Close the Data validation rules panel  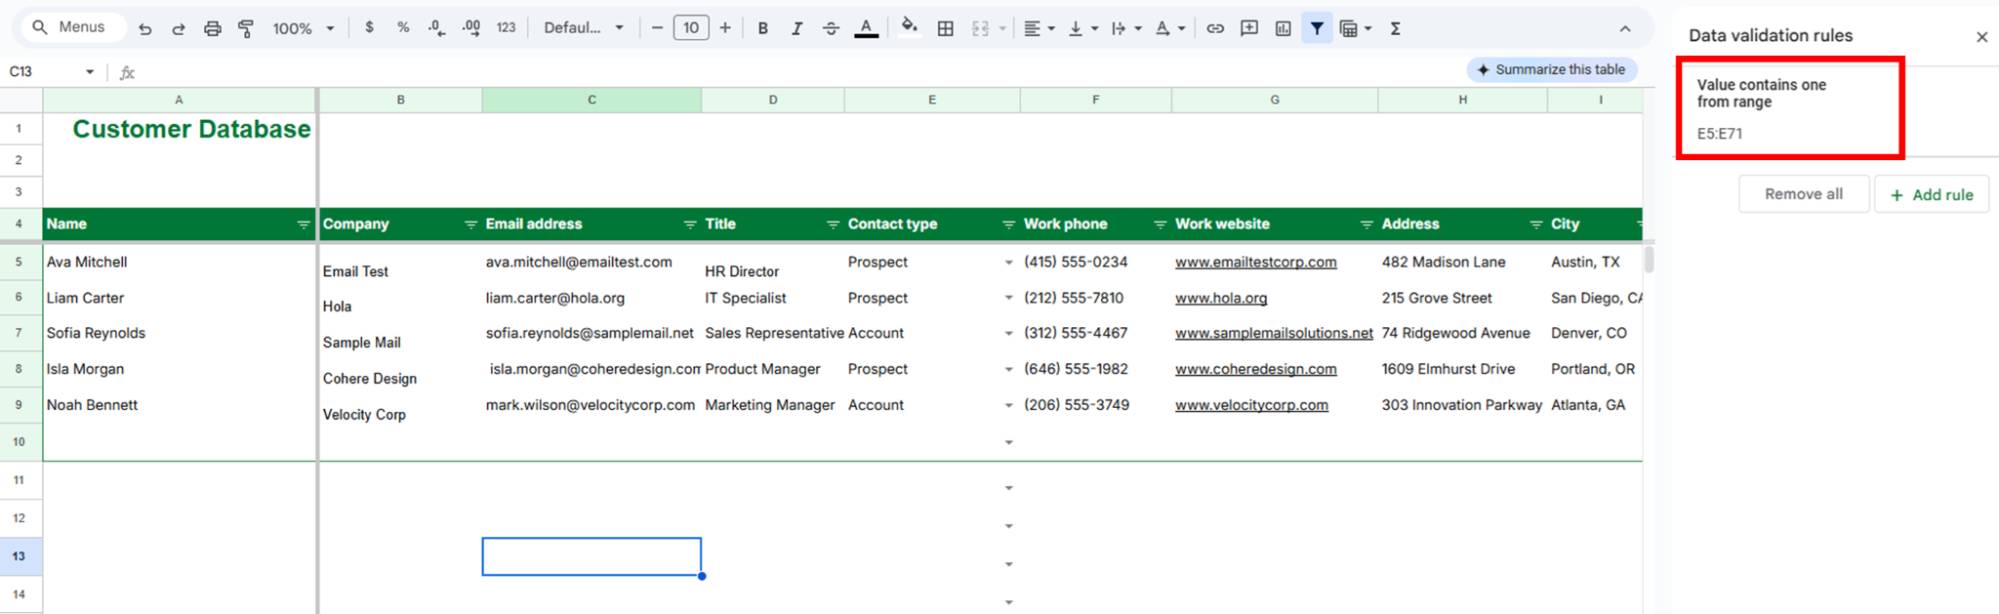tap(1981, 36)
